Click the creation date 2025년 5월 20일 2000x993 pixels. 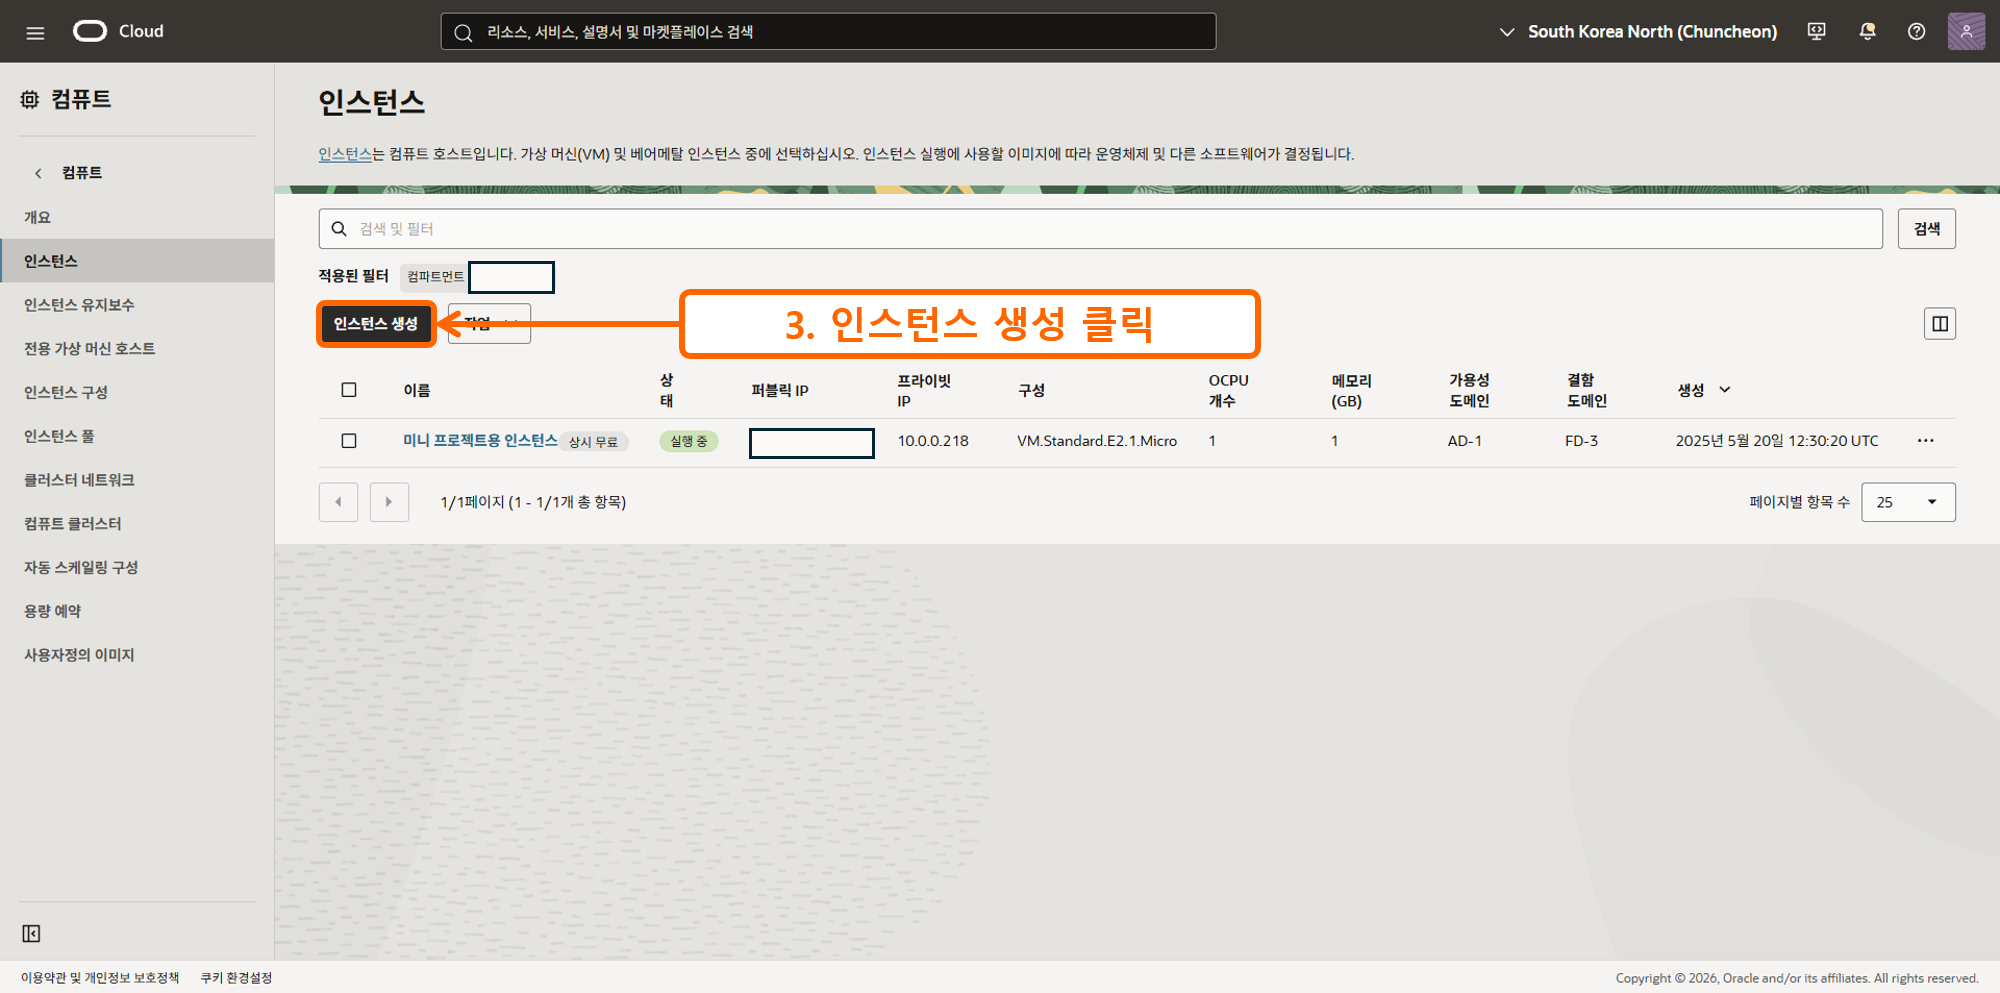pos(1777,441)
